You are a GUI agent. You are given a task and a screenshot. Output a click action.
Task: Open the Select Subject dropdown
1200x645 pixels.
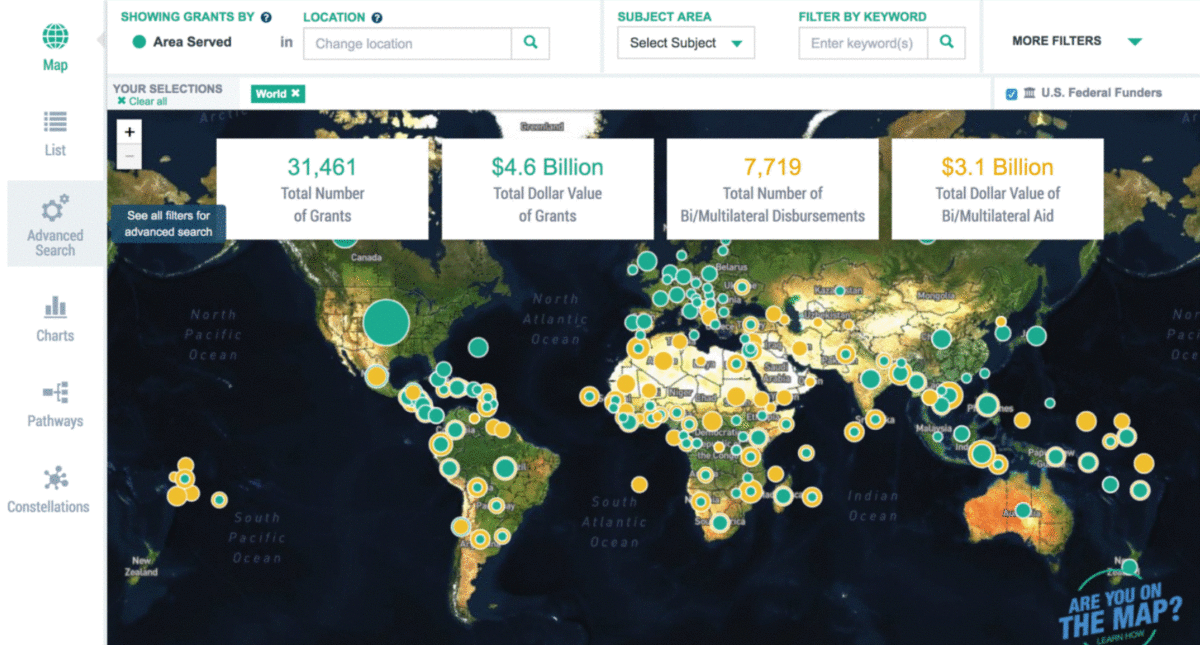click(685, 43)
